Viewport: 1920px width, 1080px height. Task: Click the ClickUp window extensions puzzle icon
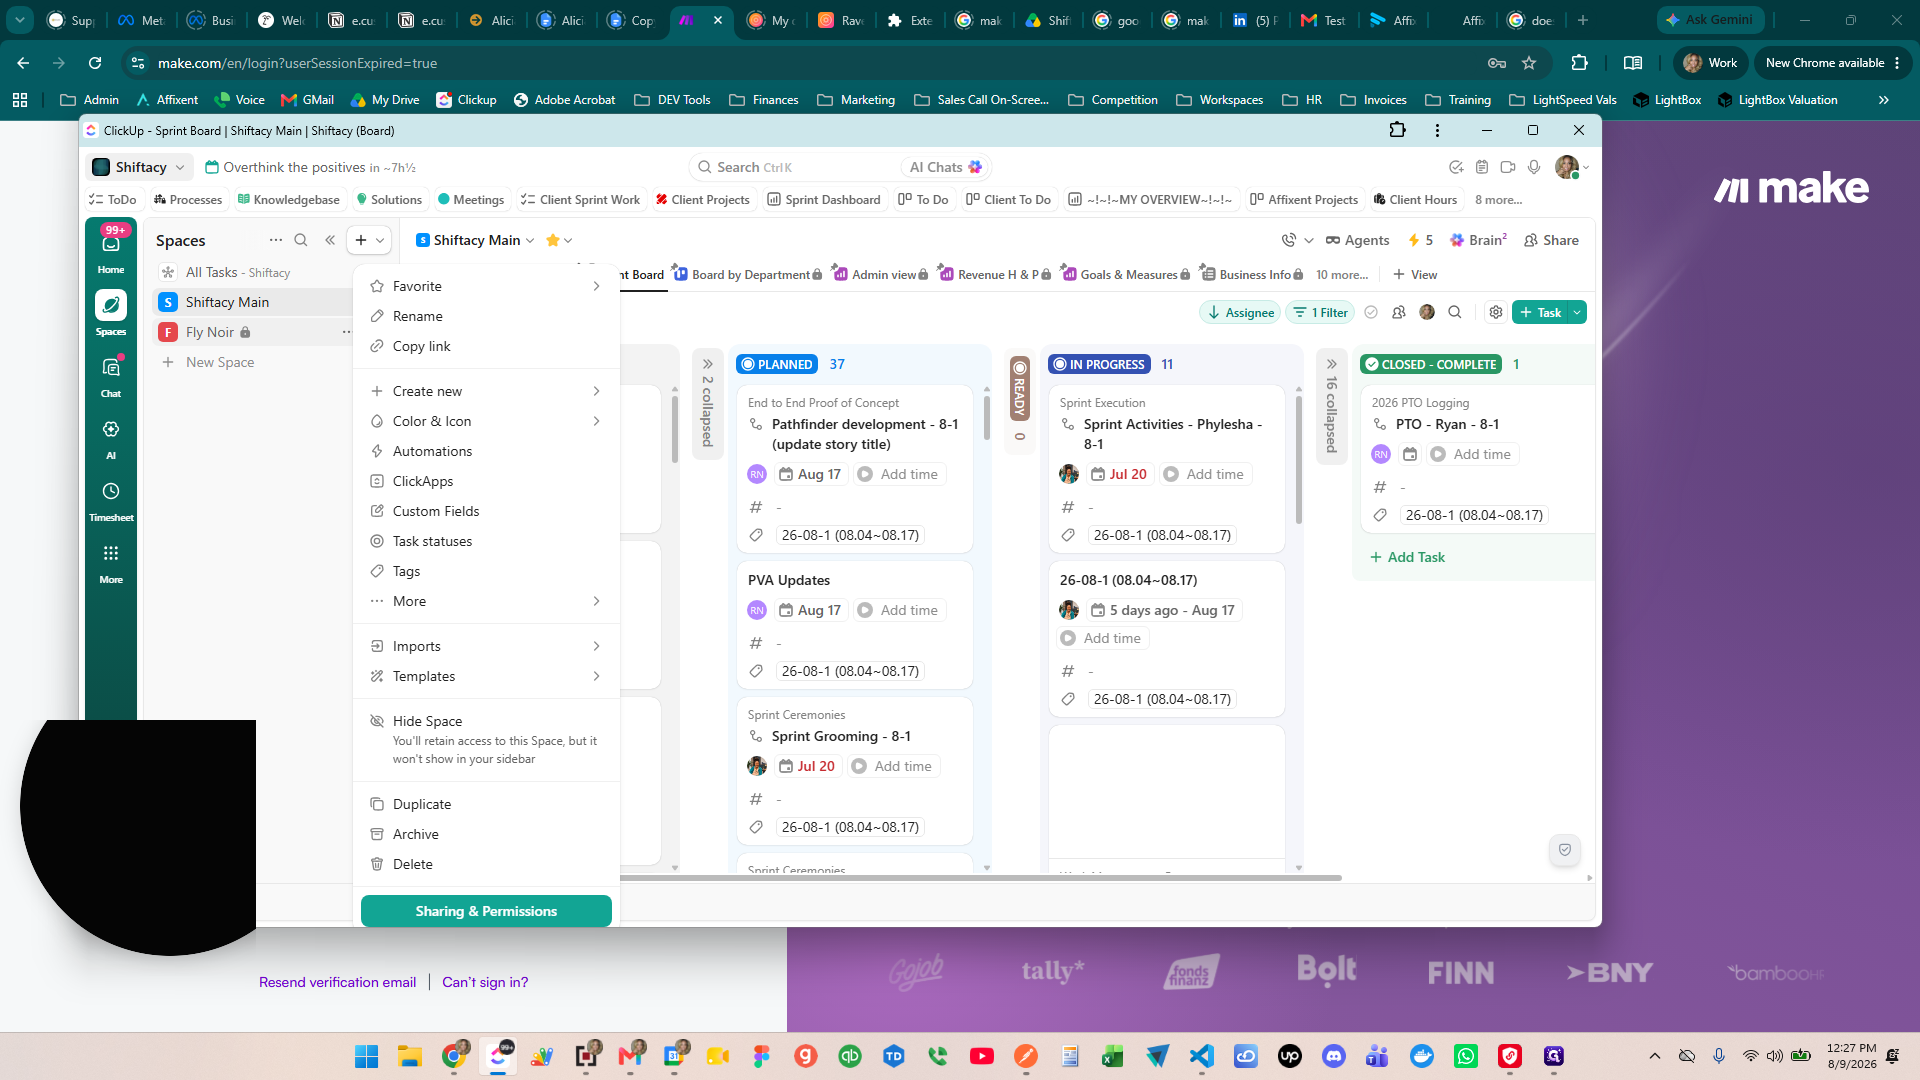[x=1397, y=130]
